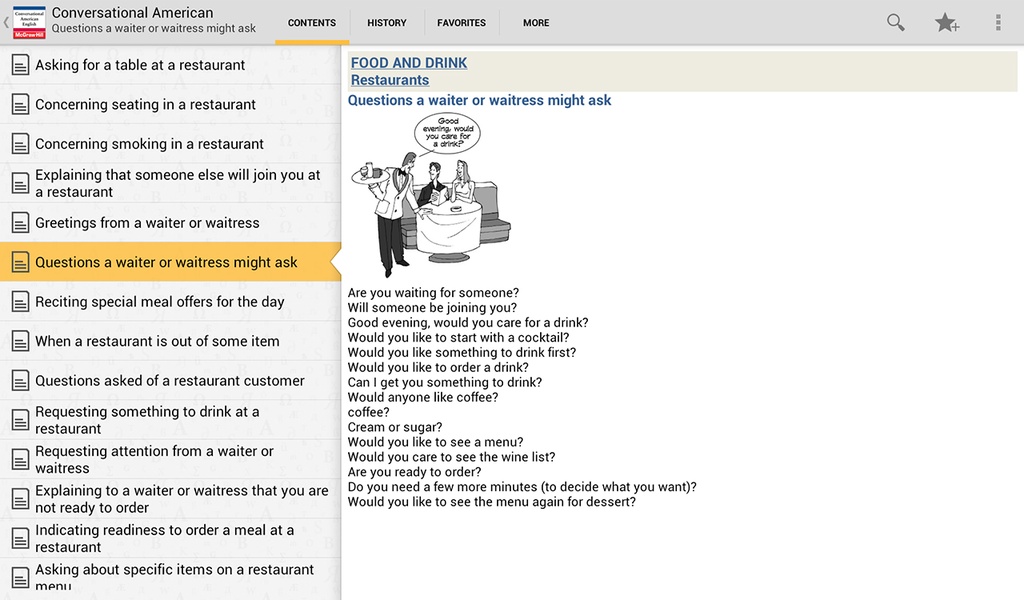Click document icon beside 'Concerning smoking in a restaurant'
This screenshot has width=1024, height=600.
(x=20, y=144)
